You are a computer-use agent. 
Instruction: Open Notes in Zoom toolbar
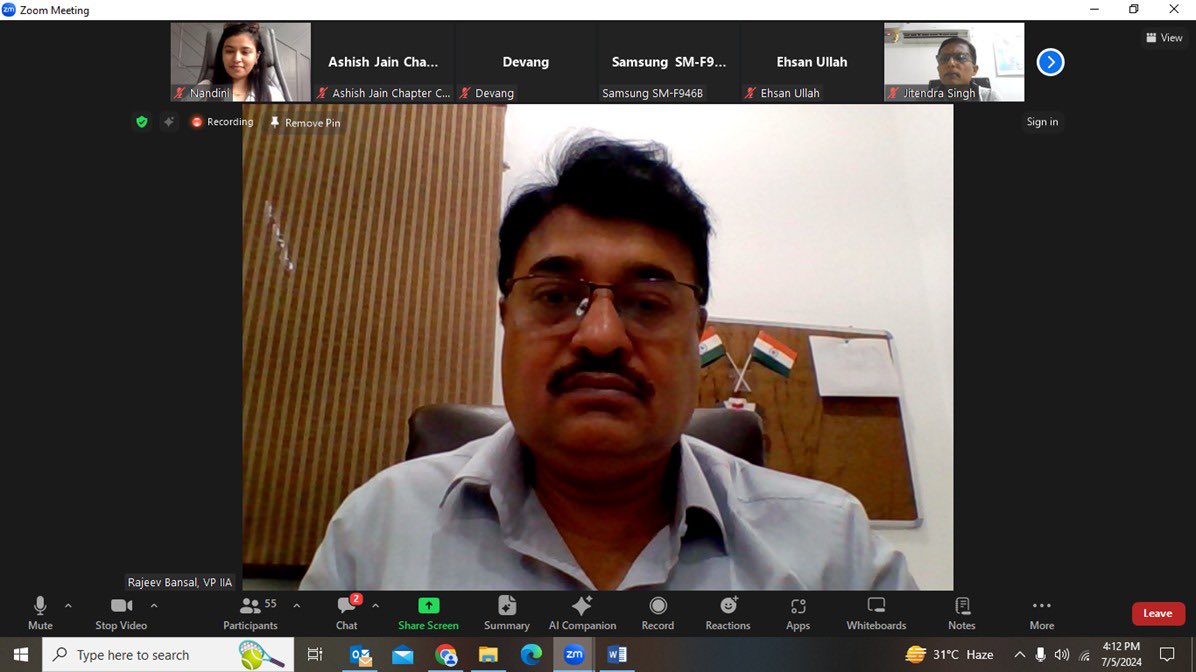coord(962,613)
